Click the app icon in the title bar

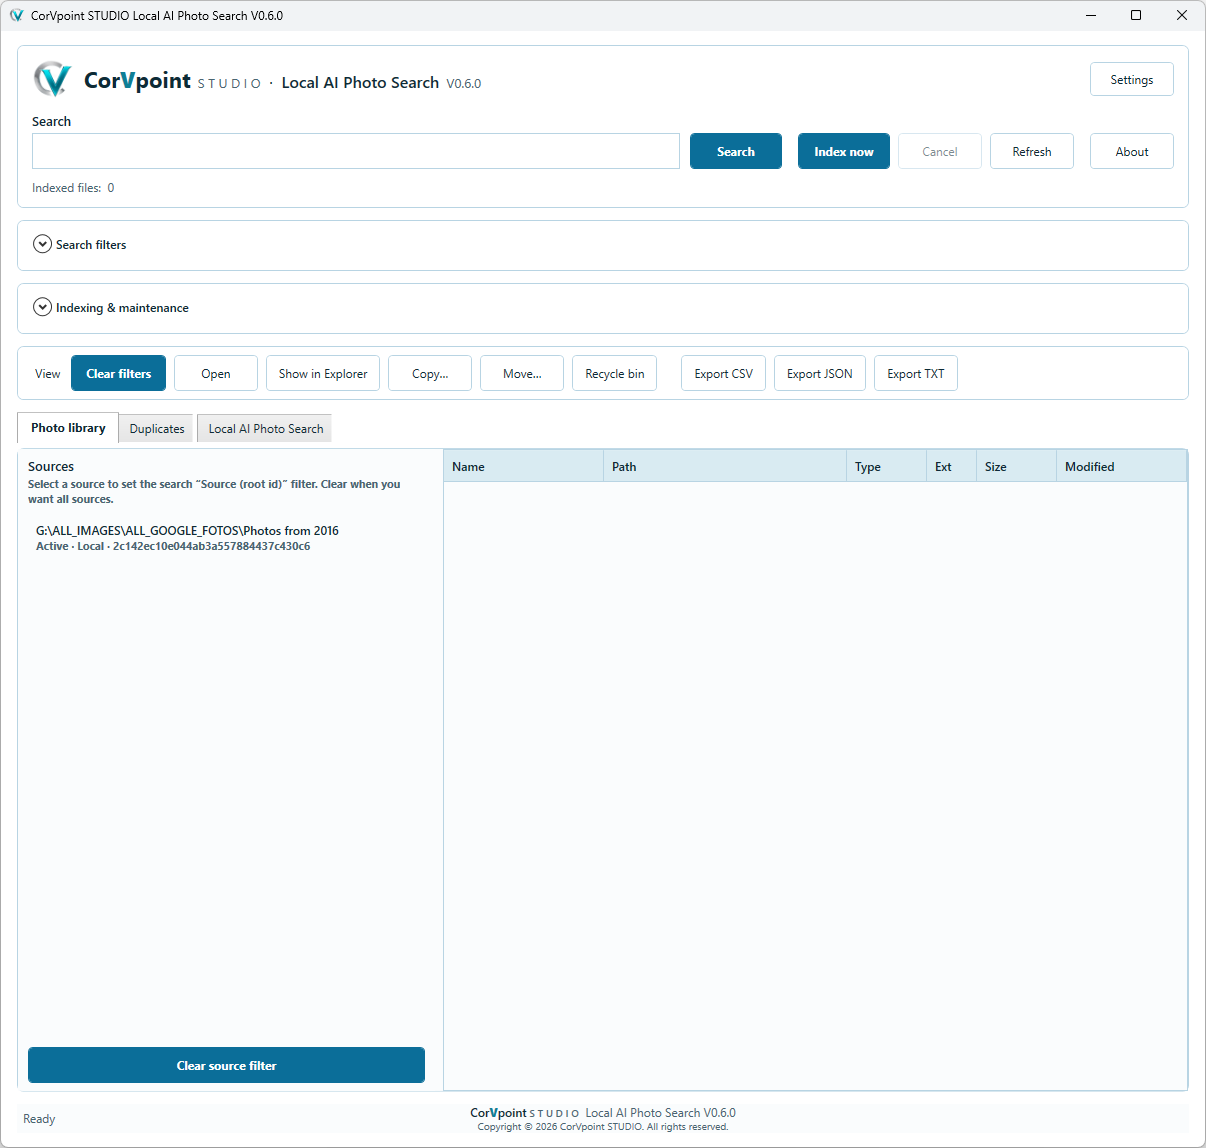point(16,15)
